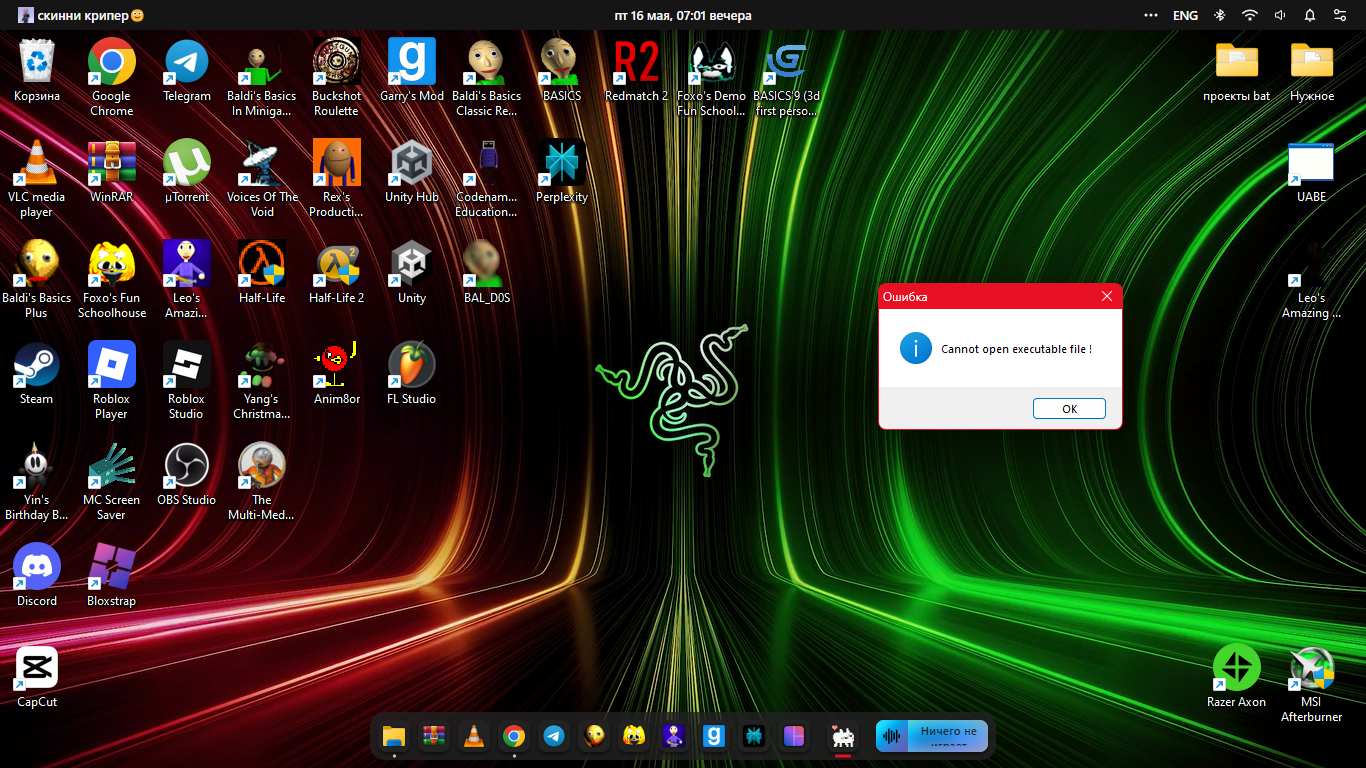Screen dimensions: 1366x768
Task: Open the Wi-Fi network indicator
Action: [1249, 16]
